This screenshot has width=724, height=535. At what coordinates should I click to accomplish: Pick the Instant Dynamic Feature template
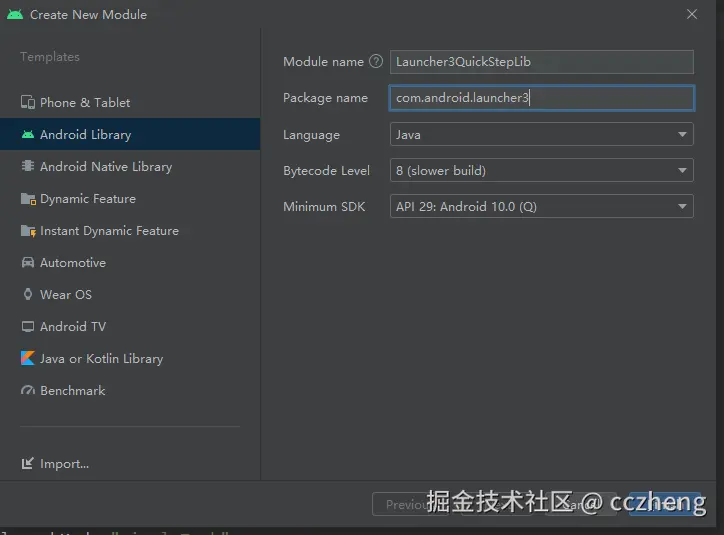(x=130, y=230)
